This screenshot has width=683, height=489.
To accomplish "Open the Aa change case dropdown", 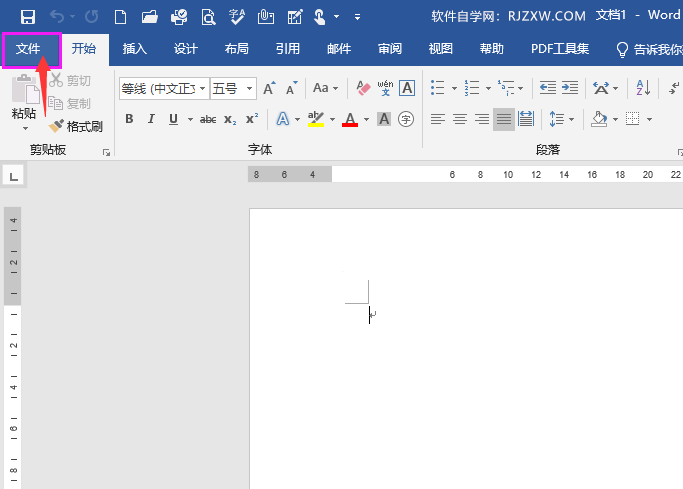I will coord(325,88).
